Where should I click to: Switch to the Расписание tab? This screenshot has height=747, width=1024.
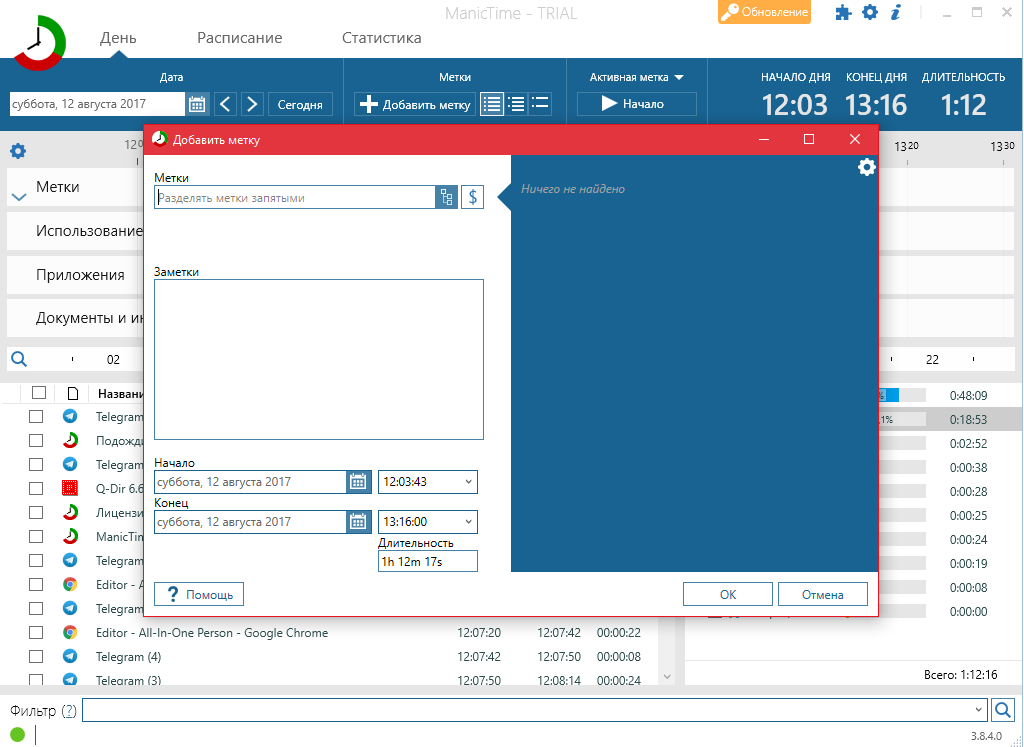coord(240,38)
